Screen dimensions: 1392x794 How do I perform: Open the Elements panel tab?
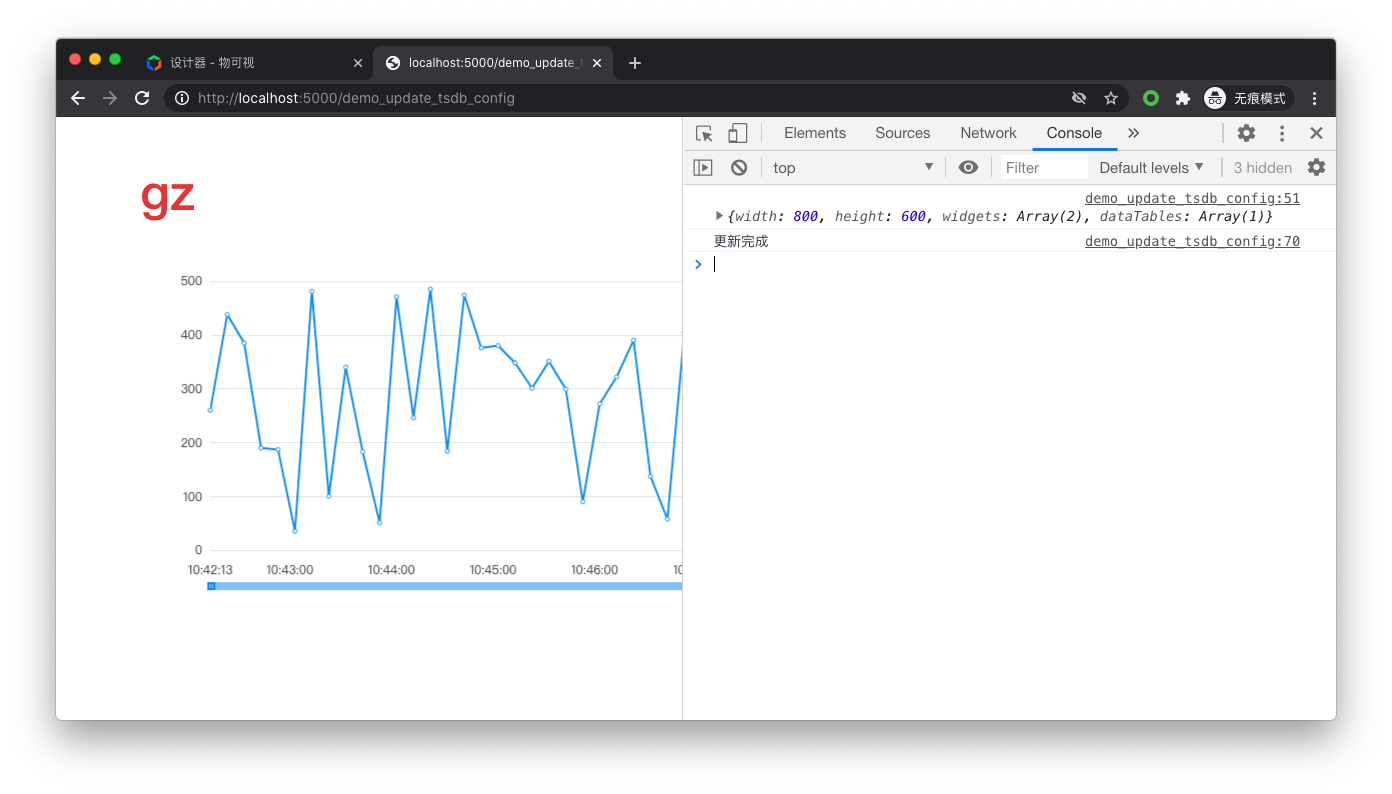(815, 133)
